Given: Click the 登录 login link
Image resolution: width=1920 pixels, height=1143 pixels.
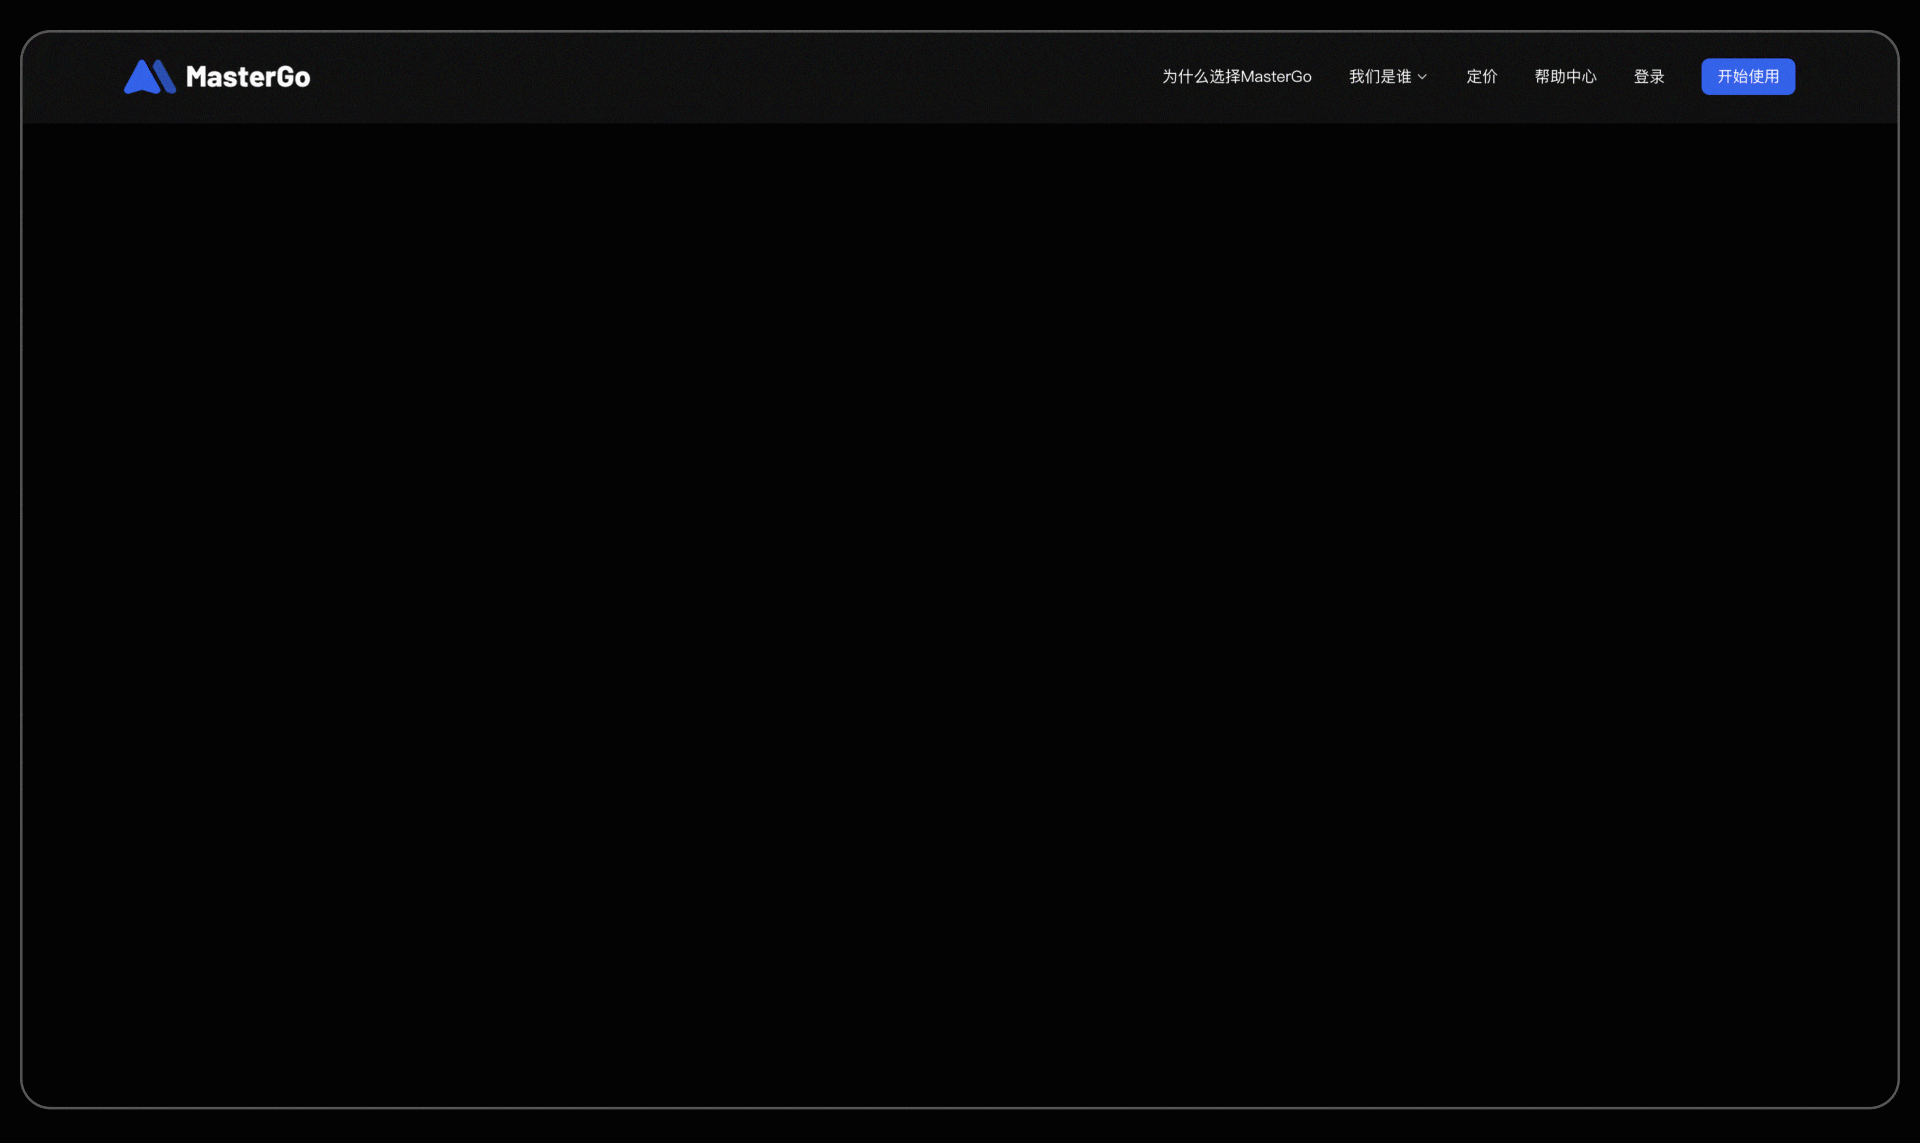Looking at the screenshot, I should click(1648, 77).
